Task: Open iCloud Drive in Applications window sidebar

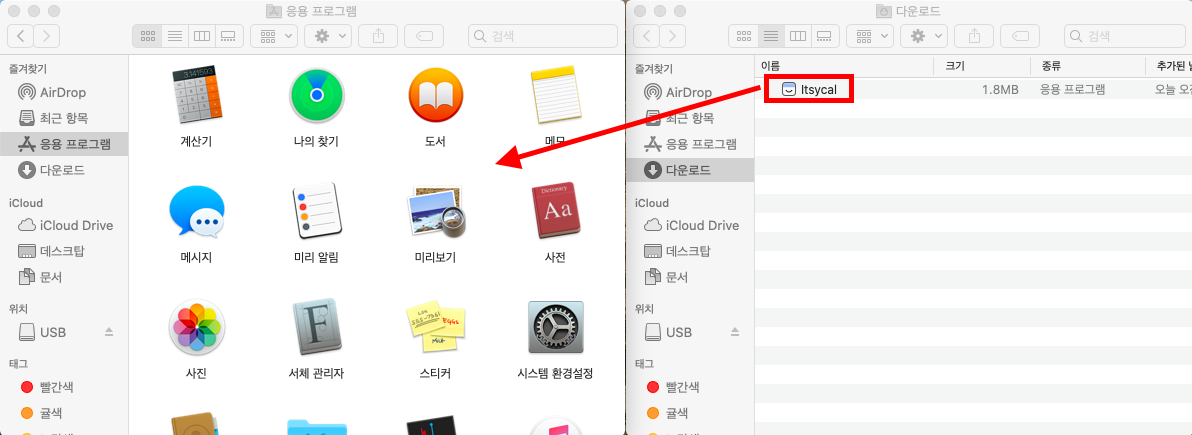Action: coord(64,226)
